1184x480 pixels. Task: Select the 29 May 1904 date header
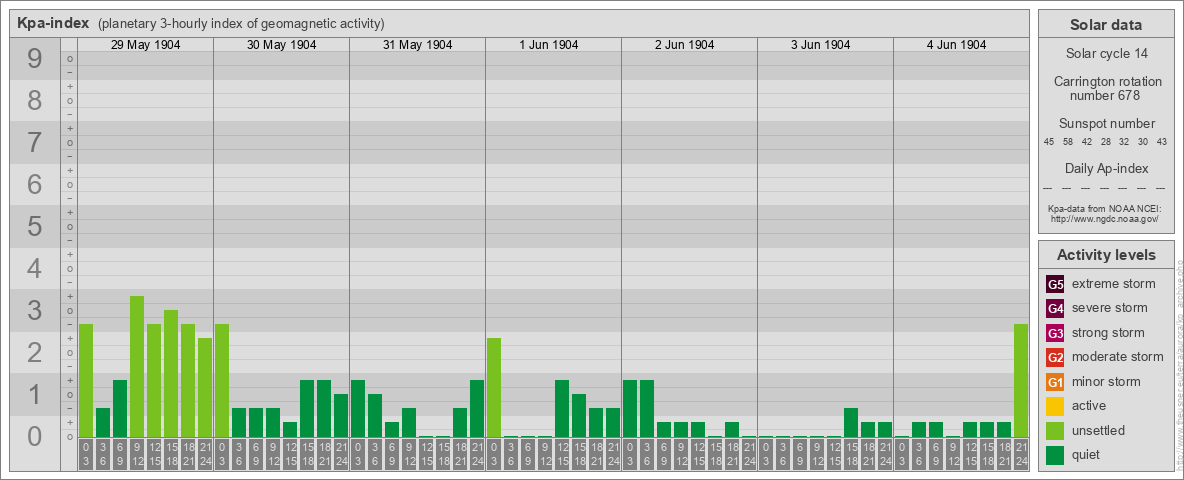(x=146, y=45)
